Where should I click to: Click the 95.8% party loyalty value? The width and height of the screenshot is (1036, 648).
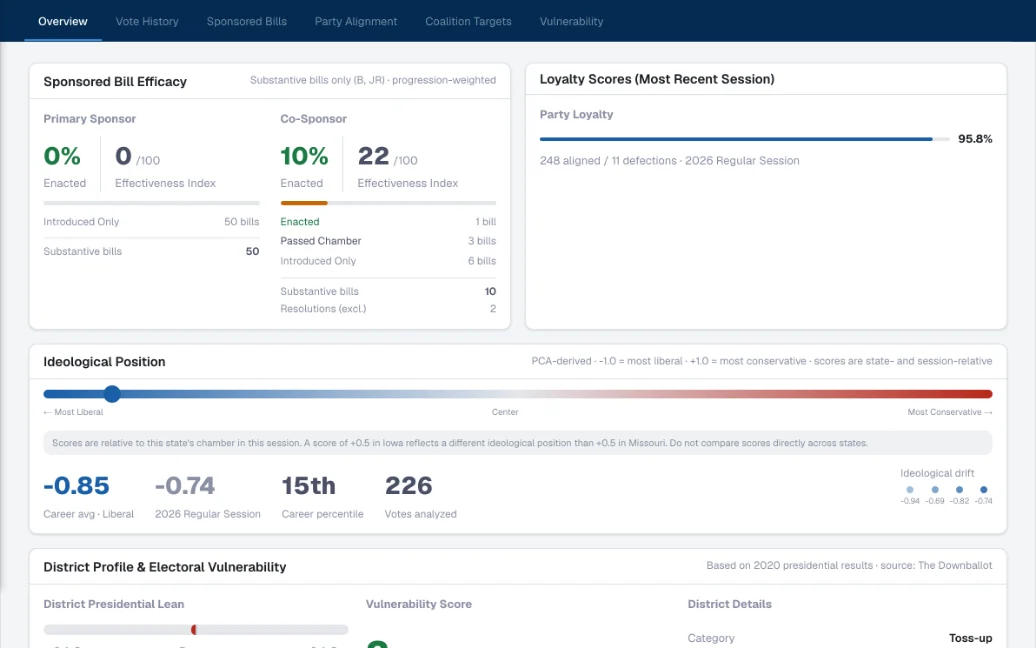click(975, 139)
